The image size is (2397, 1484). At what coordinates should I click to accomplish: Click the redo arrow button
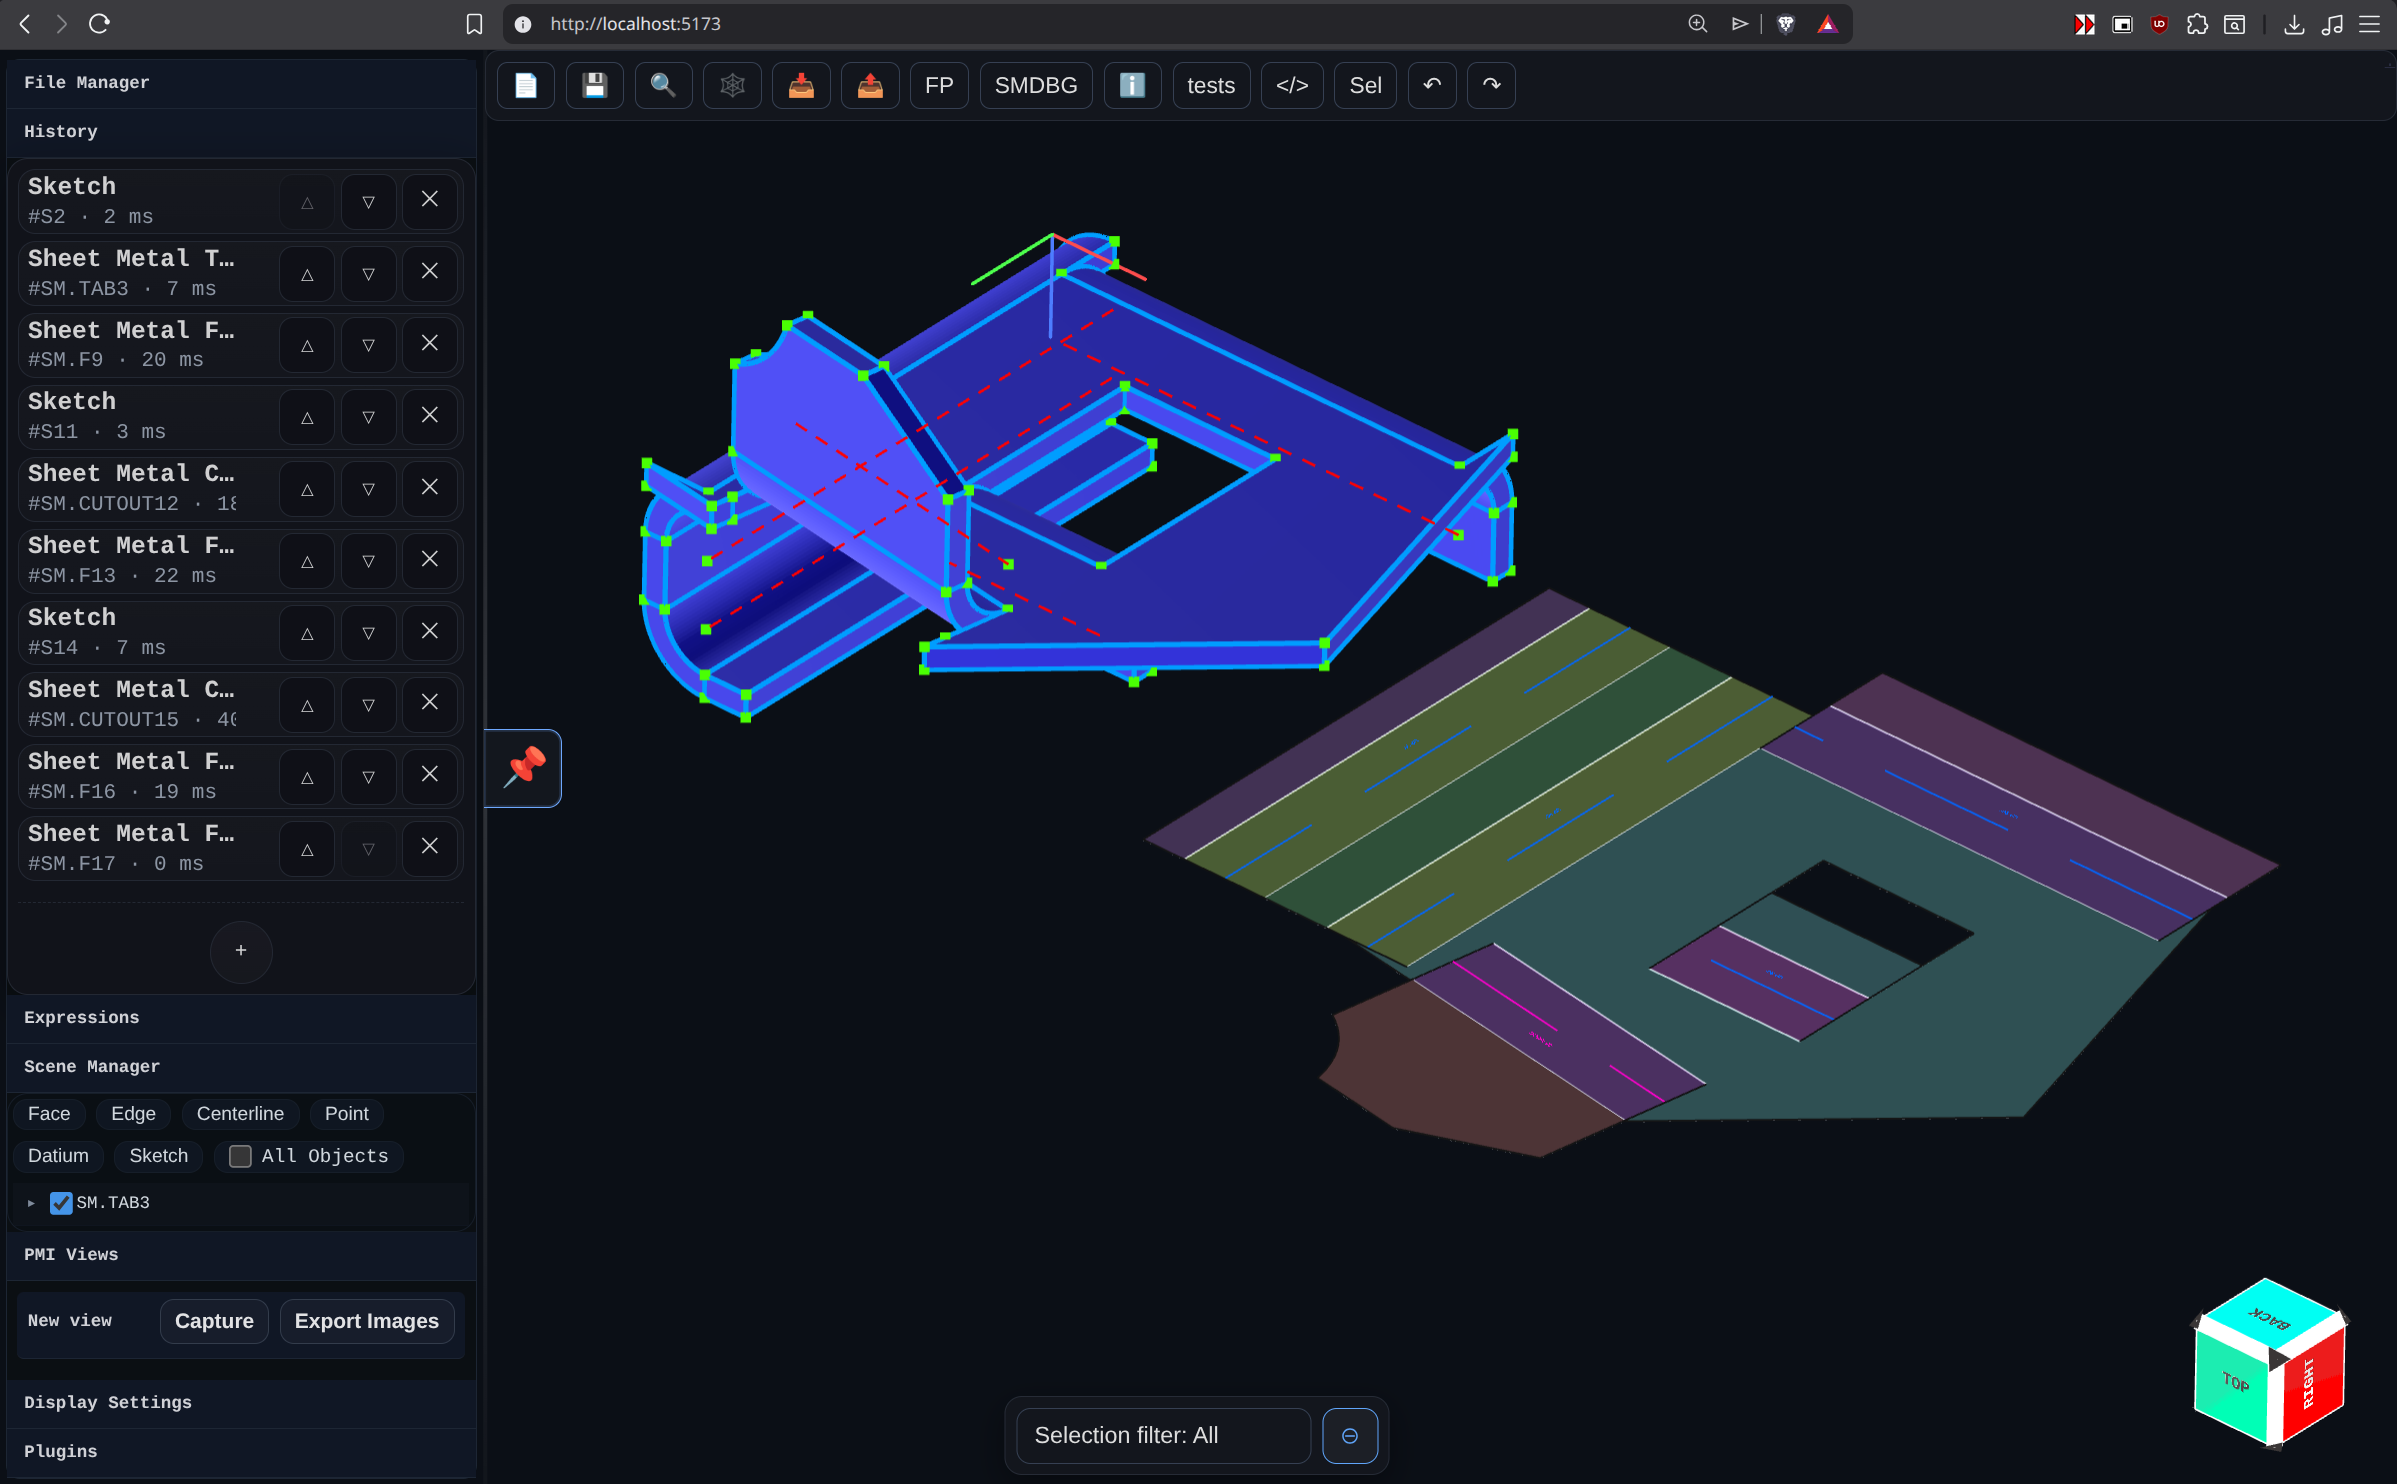point(1491,85)
